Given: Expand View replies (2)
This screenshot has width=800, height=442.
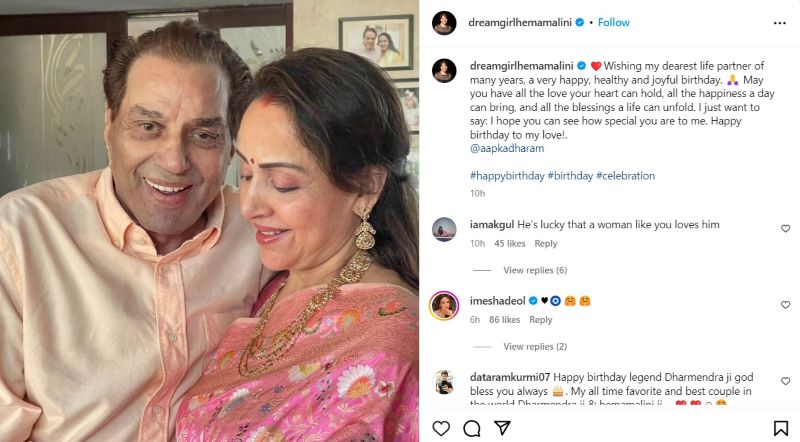Looking at the screenshot, I should click(535, 346).
